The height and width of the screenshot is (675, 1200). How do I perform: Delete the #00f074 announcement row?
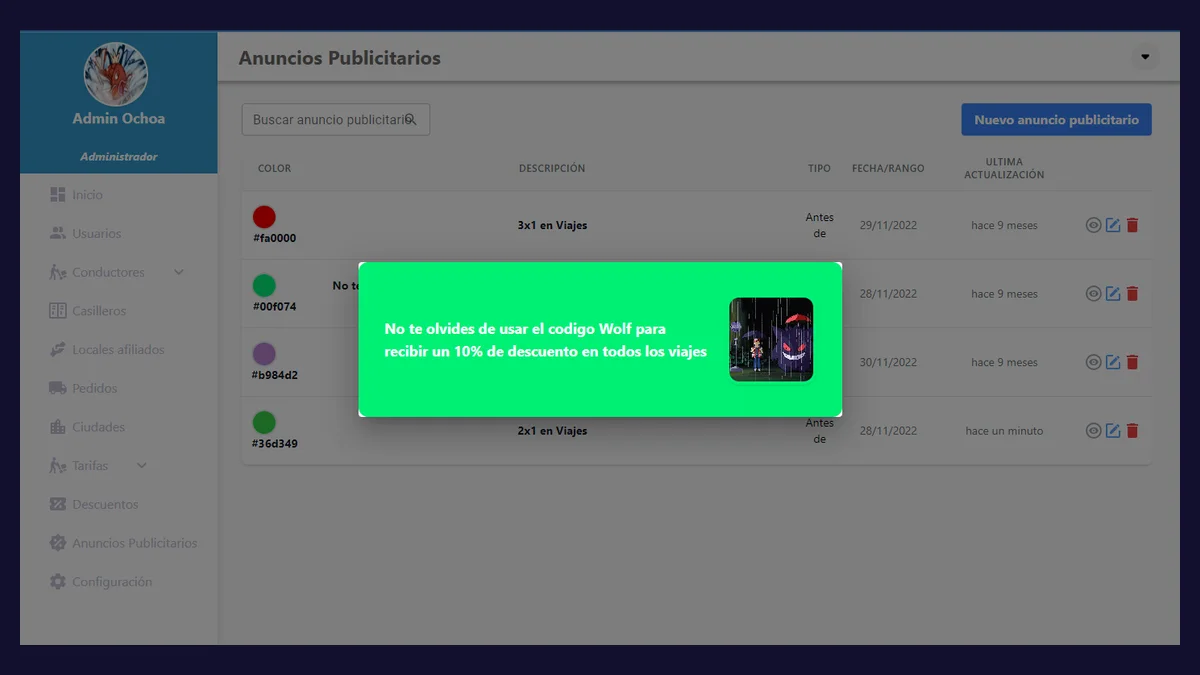1132,294
